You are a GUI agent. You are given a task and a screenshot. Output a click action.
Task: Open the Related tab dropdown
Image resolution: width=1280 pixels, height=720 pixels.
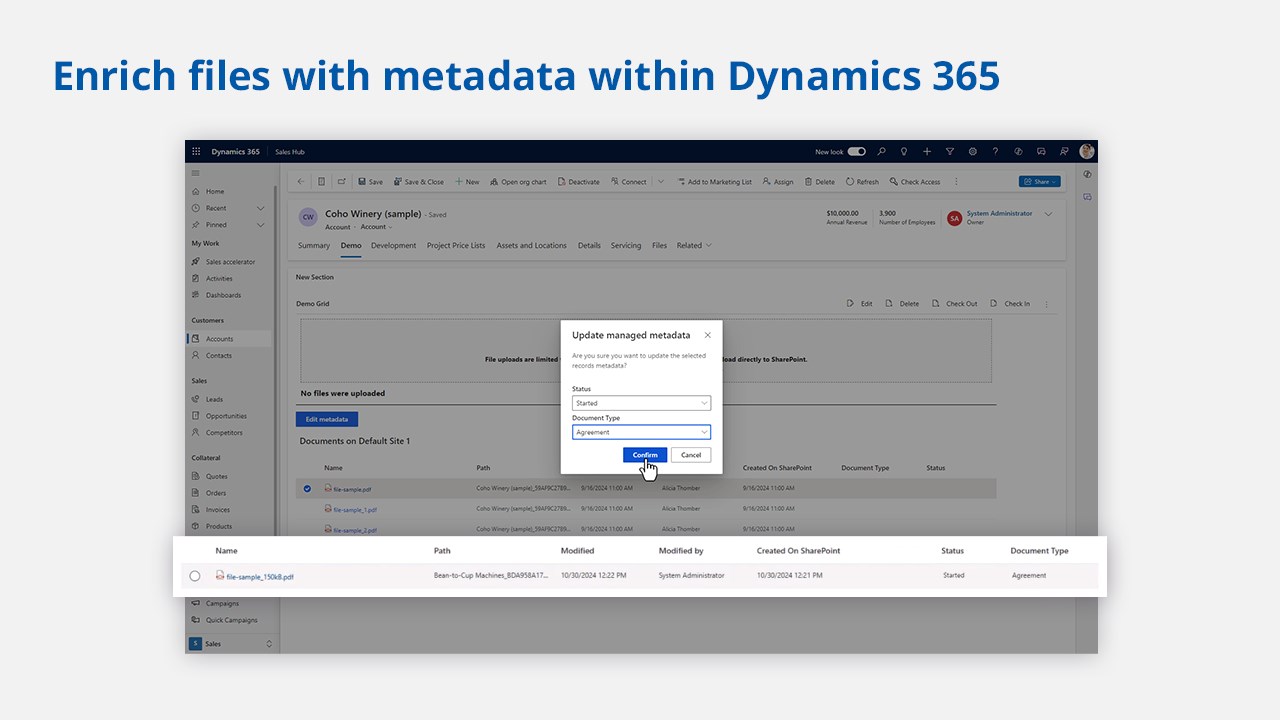[x=694, y=245]
